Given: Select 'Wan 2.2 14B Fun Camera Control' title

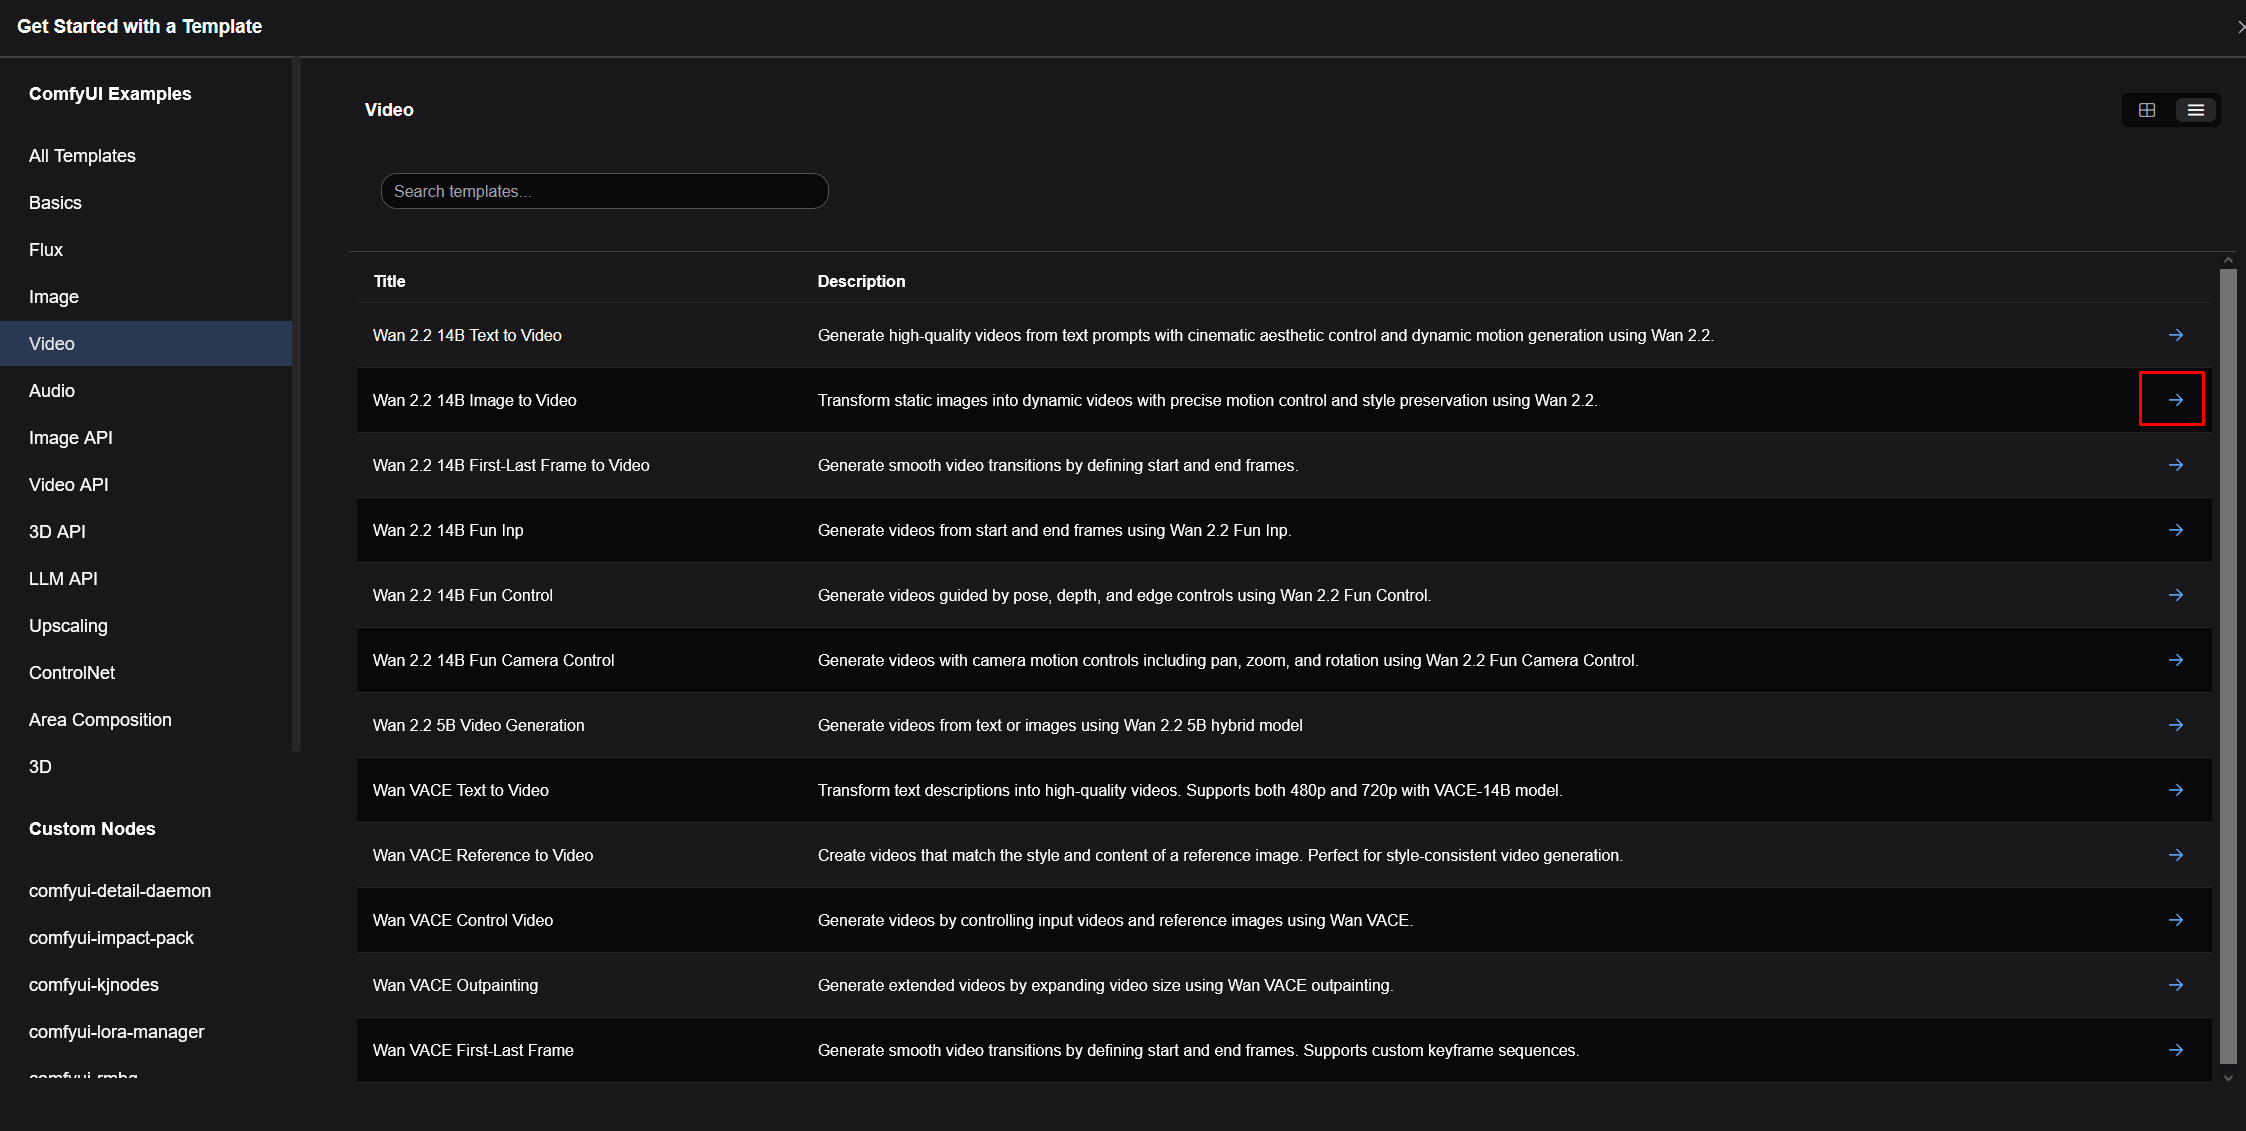Looking at the screenshot, I should tap(494, 660).
